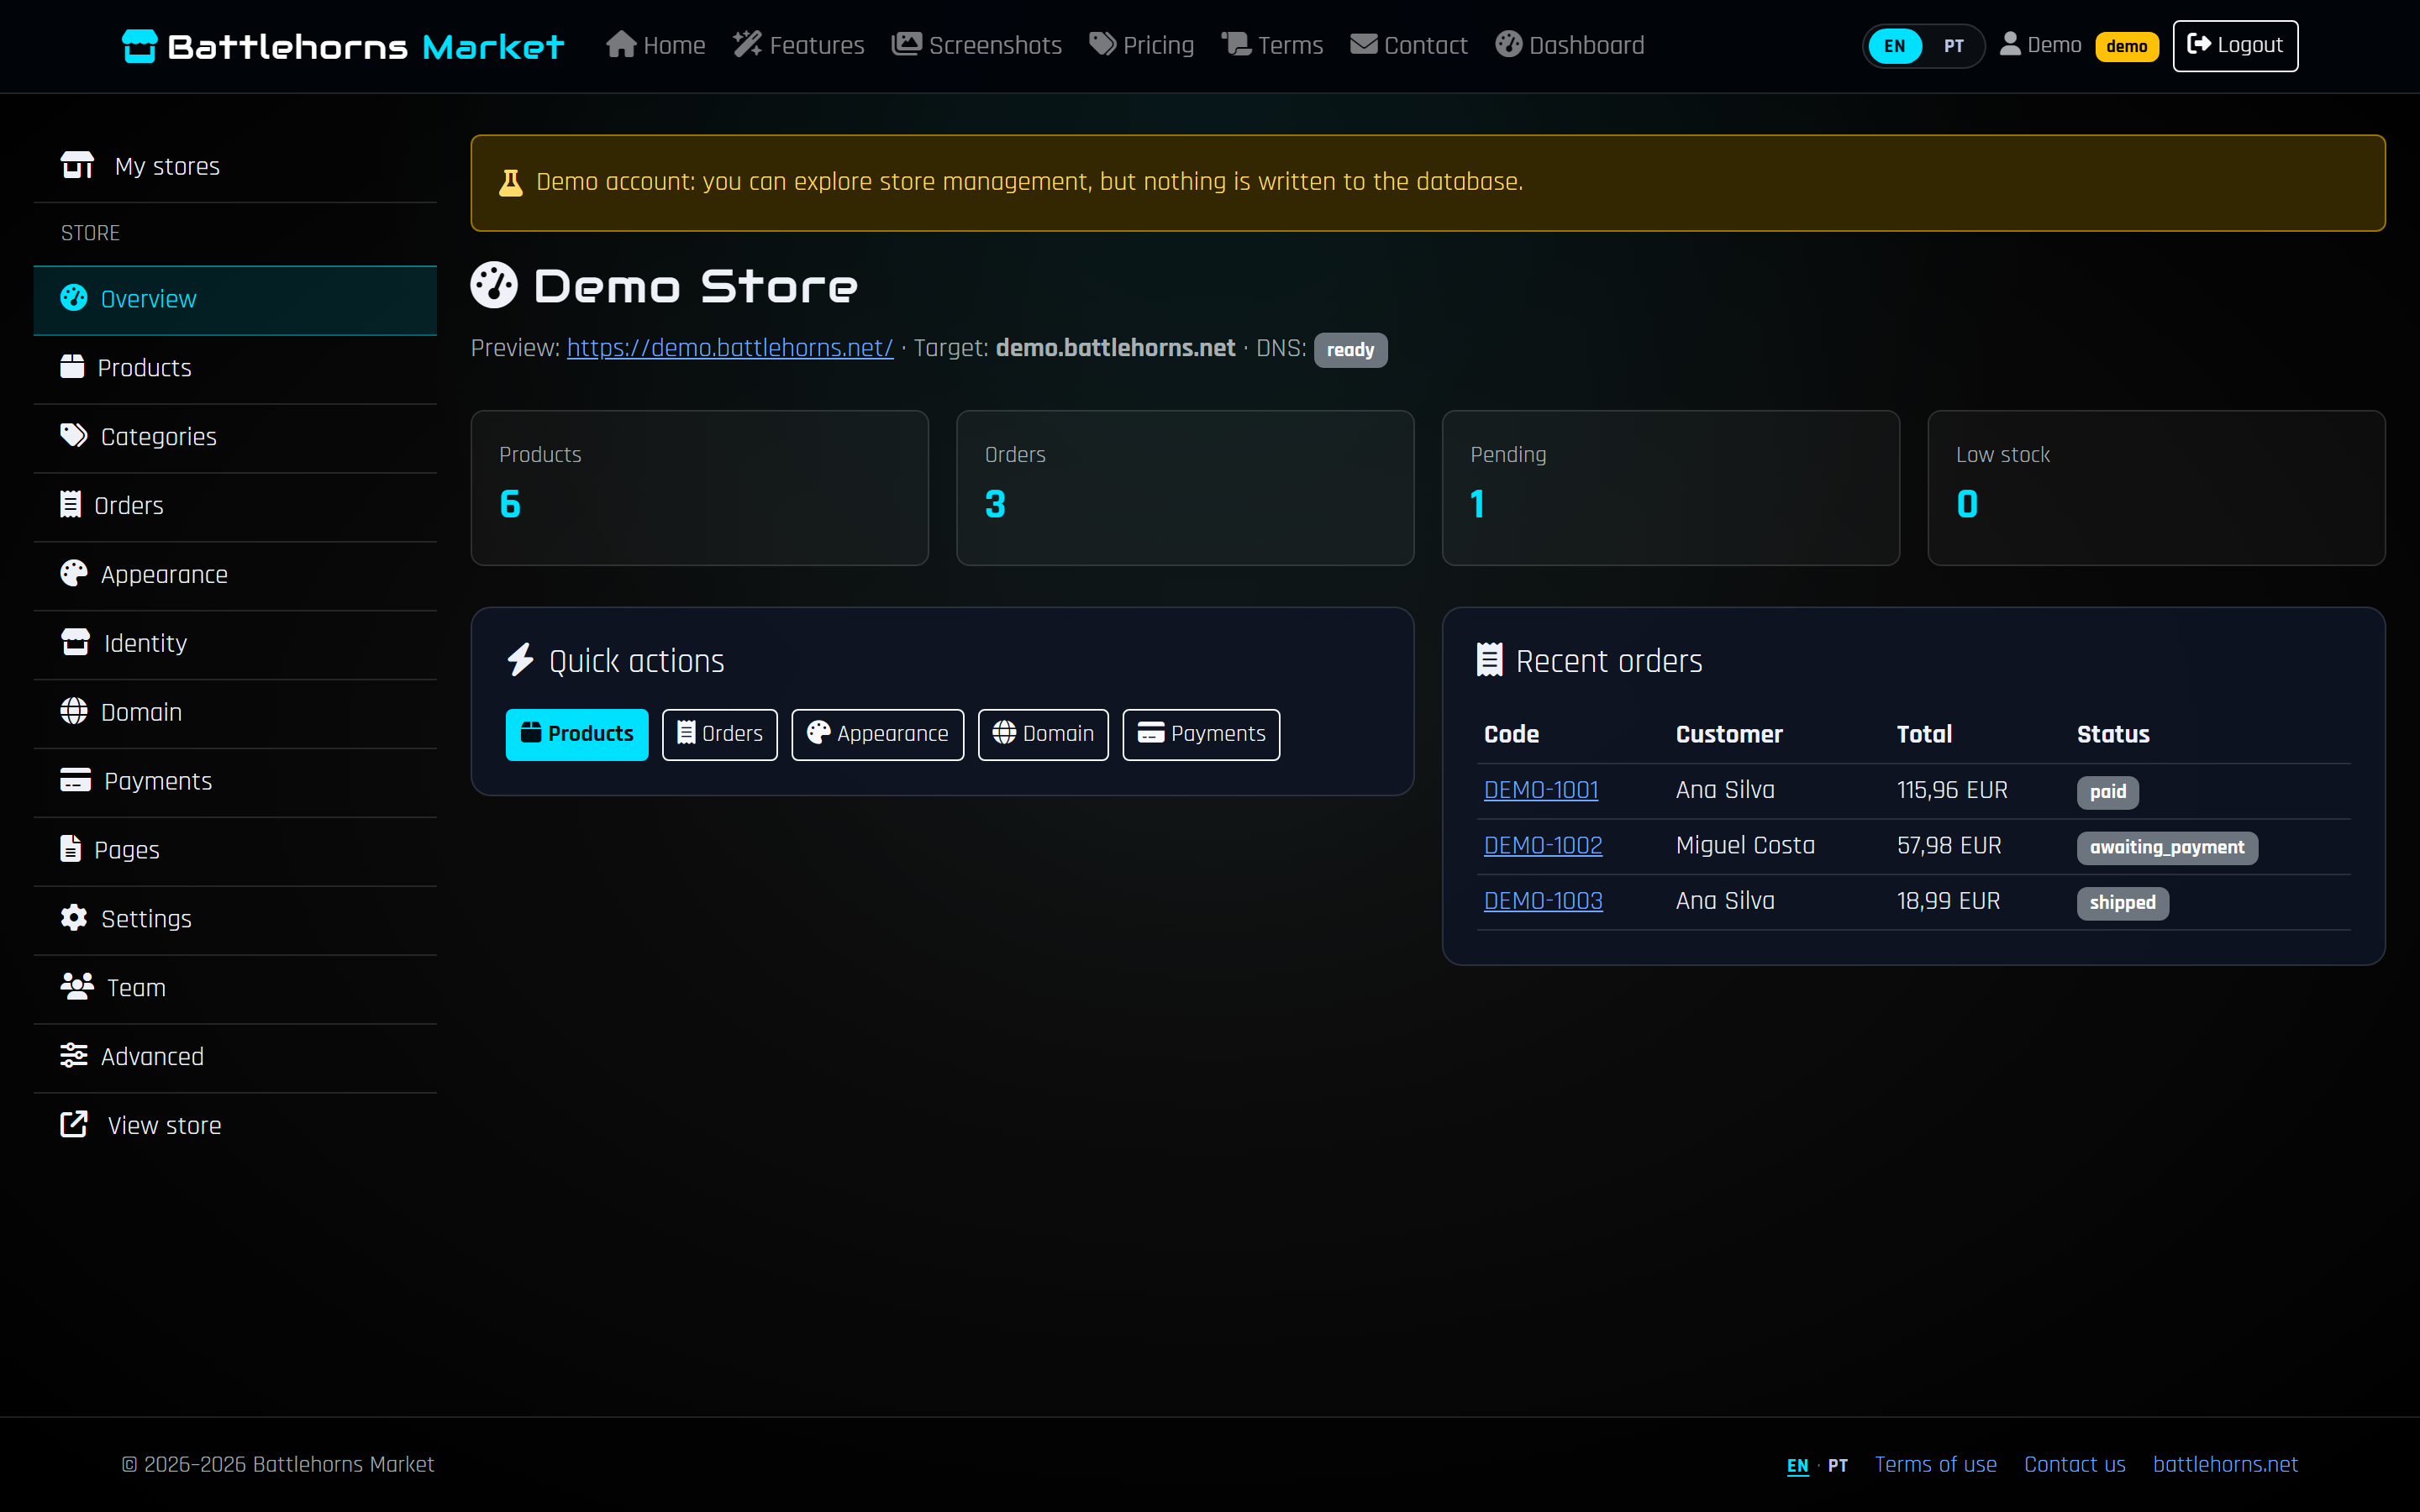Click the View store external link icon

coord(74,1124)
